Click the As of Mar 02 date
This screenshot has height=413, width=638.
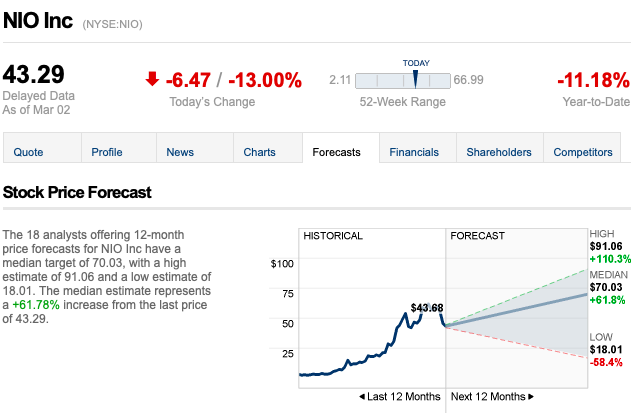[36, 110]
